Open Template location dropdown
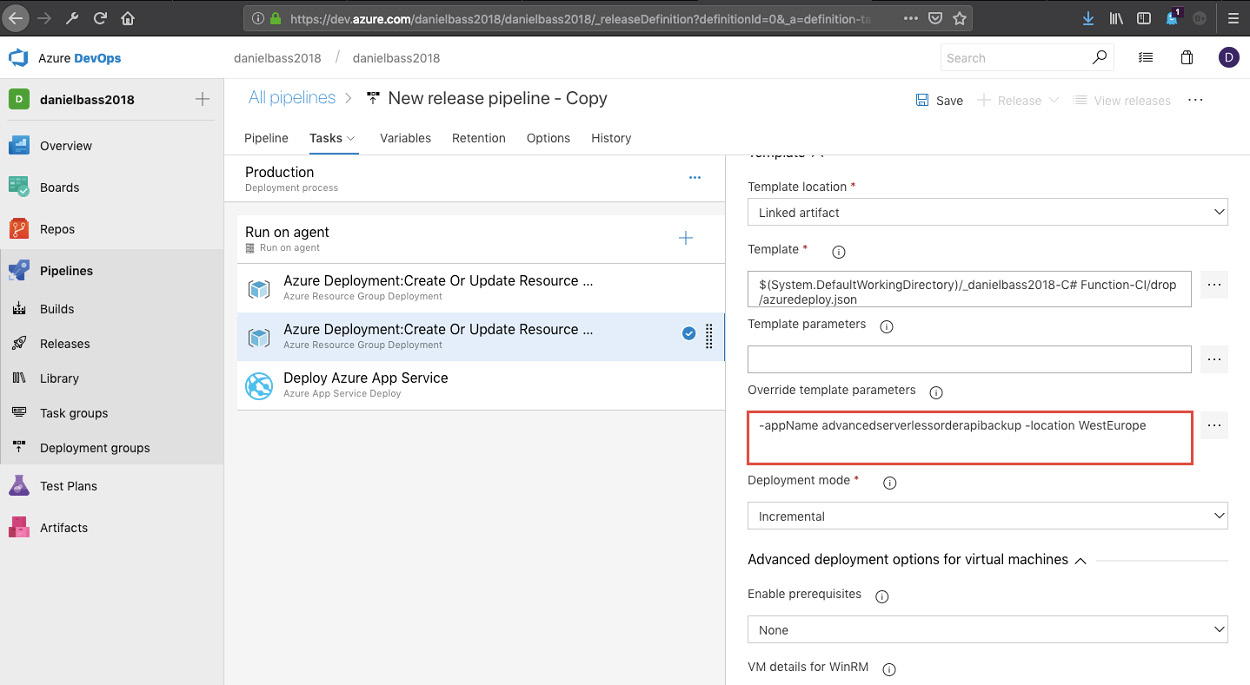This screenshot has height=685, width=1250. pyautogui.click(x=988, y=212)
